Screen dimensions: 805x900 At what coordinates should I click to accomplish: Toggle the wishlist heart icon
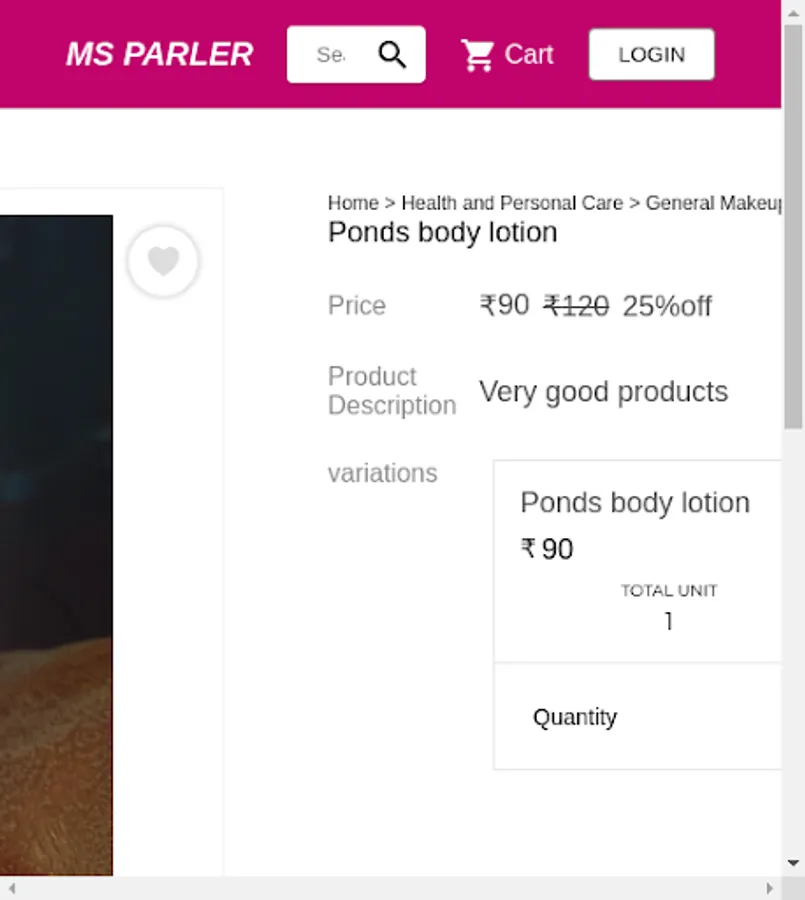[x=164, y=261]
